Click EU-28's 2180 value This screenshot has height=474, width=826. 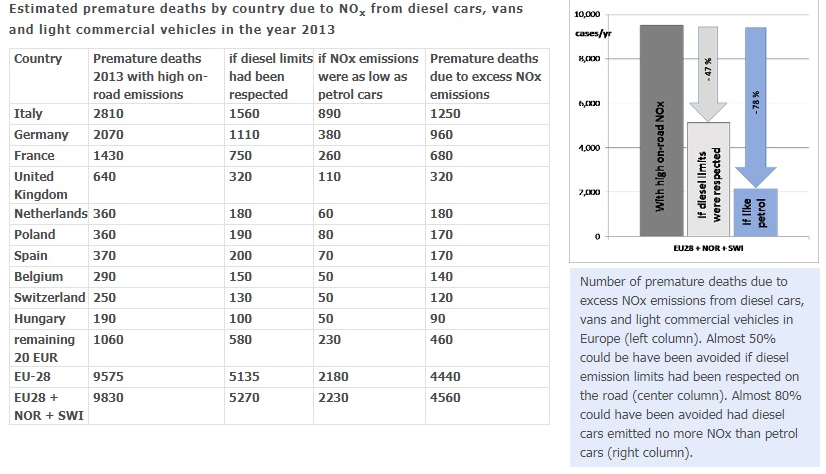(333, 377)
